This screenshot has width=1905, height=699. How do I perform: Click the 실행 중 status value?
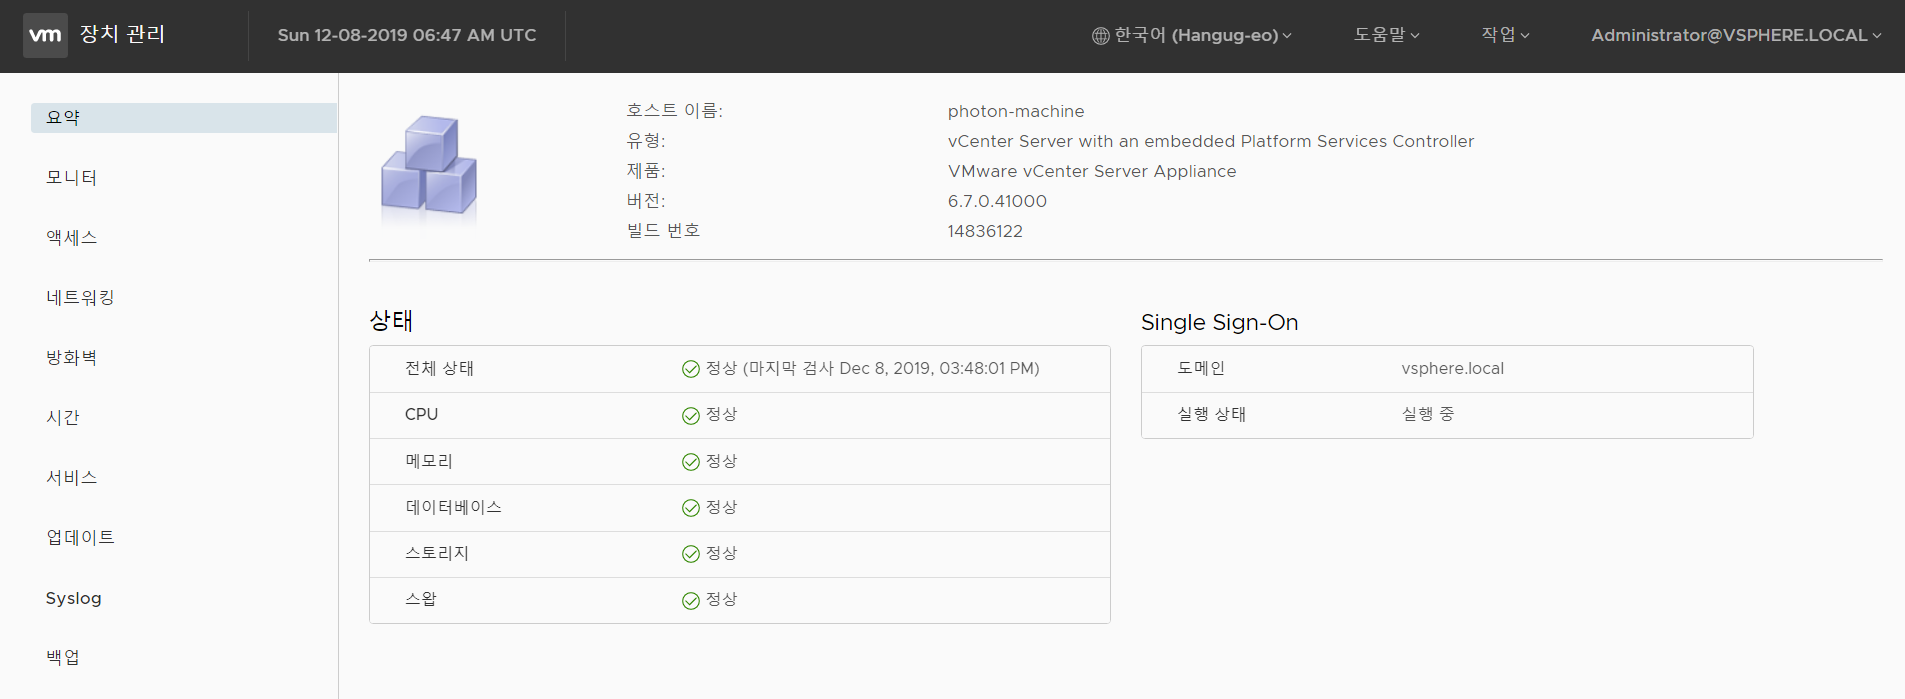click(x=1428, y=415)
